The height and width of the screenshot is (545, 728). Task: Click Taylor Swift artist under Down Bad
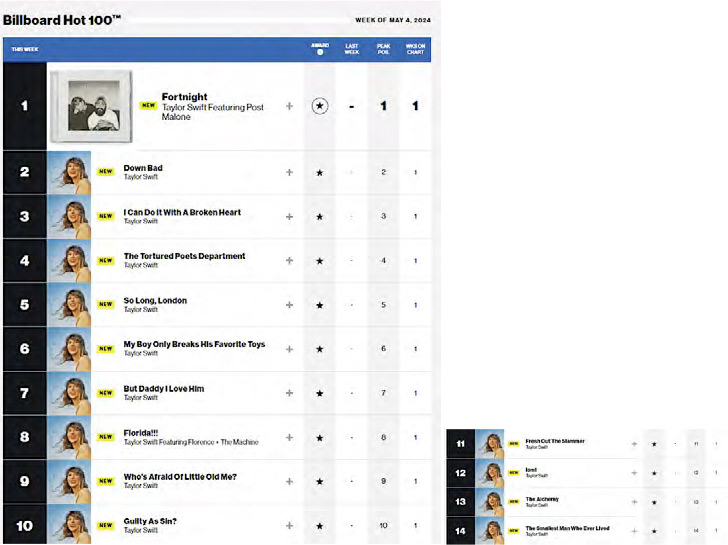(x=141, y=177)
